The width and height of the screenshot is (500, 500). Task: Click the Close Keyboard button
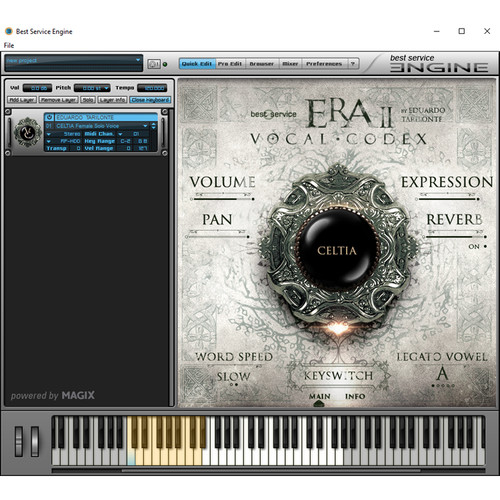point(150,100)
